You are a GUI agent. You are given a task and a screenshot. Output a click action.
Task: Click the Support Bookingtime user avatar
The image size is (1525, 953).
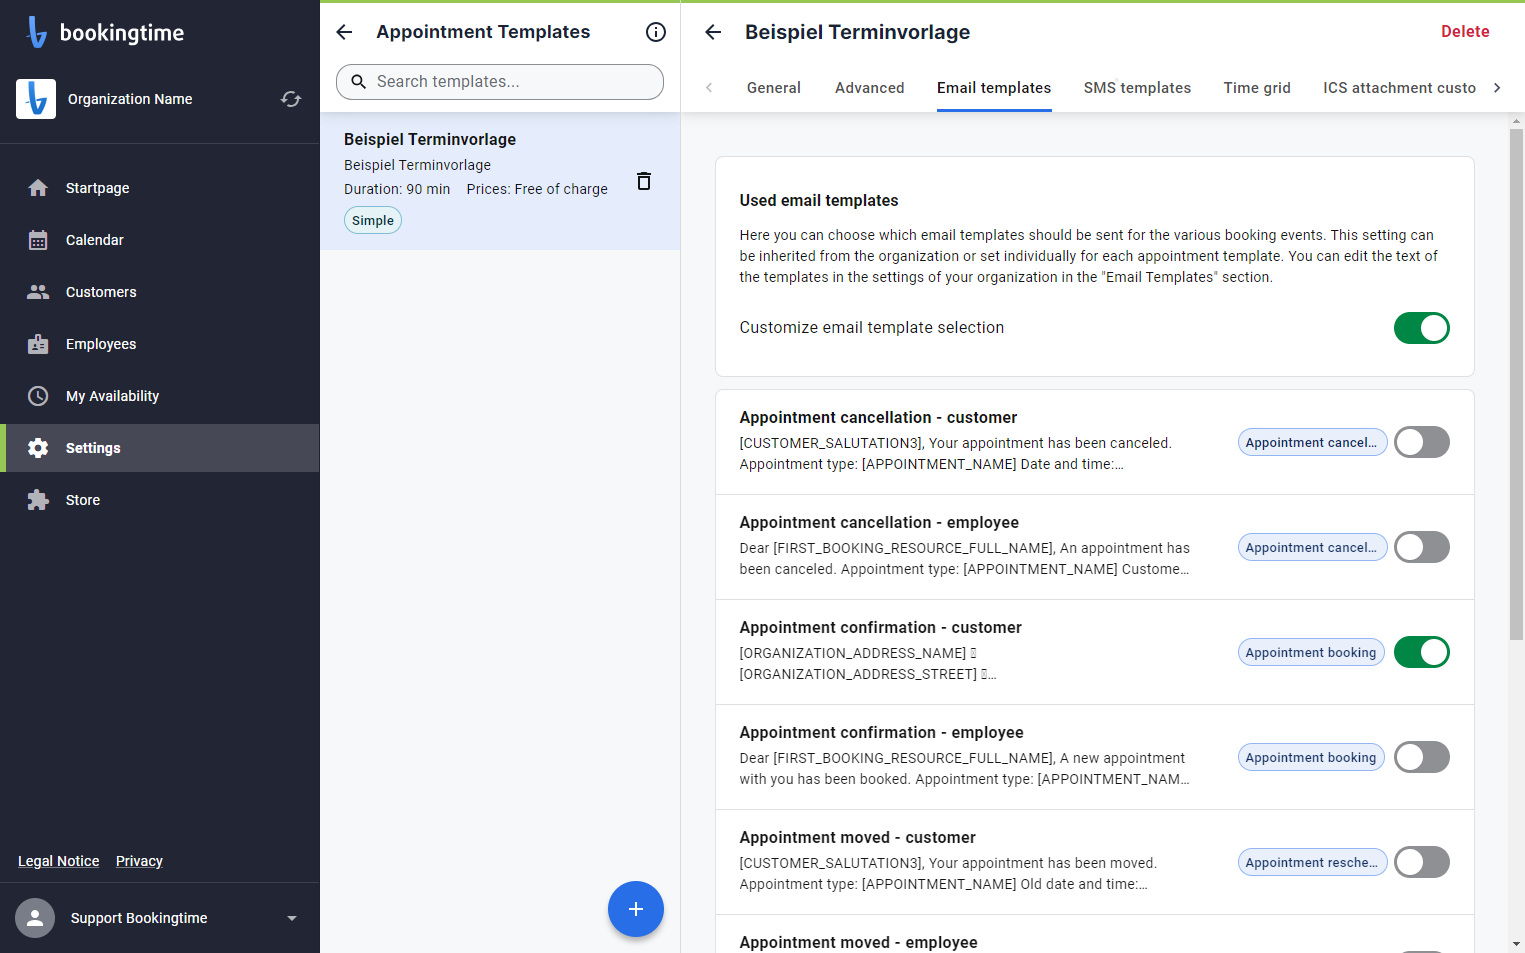(x=35, y=918)
